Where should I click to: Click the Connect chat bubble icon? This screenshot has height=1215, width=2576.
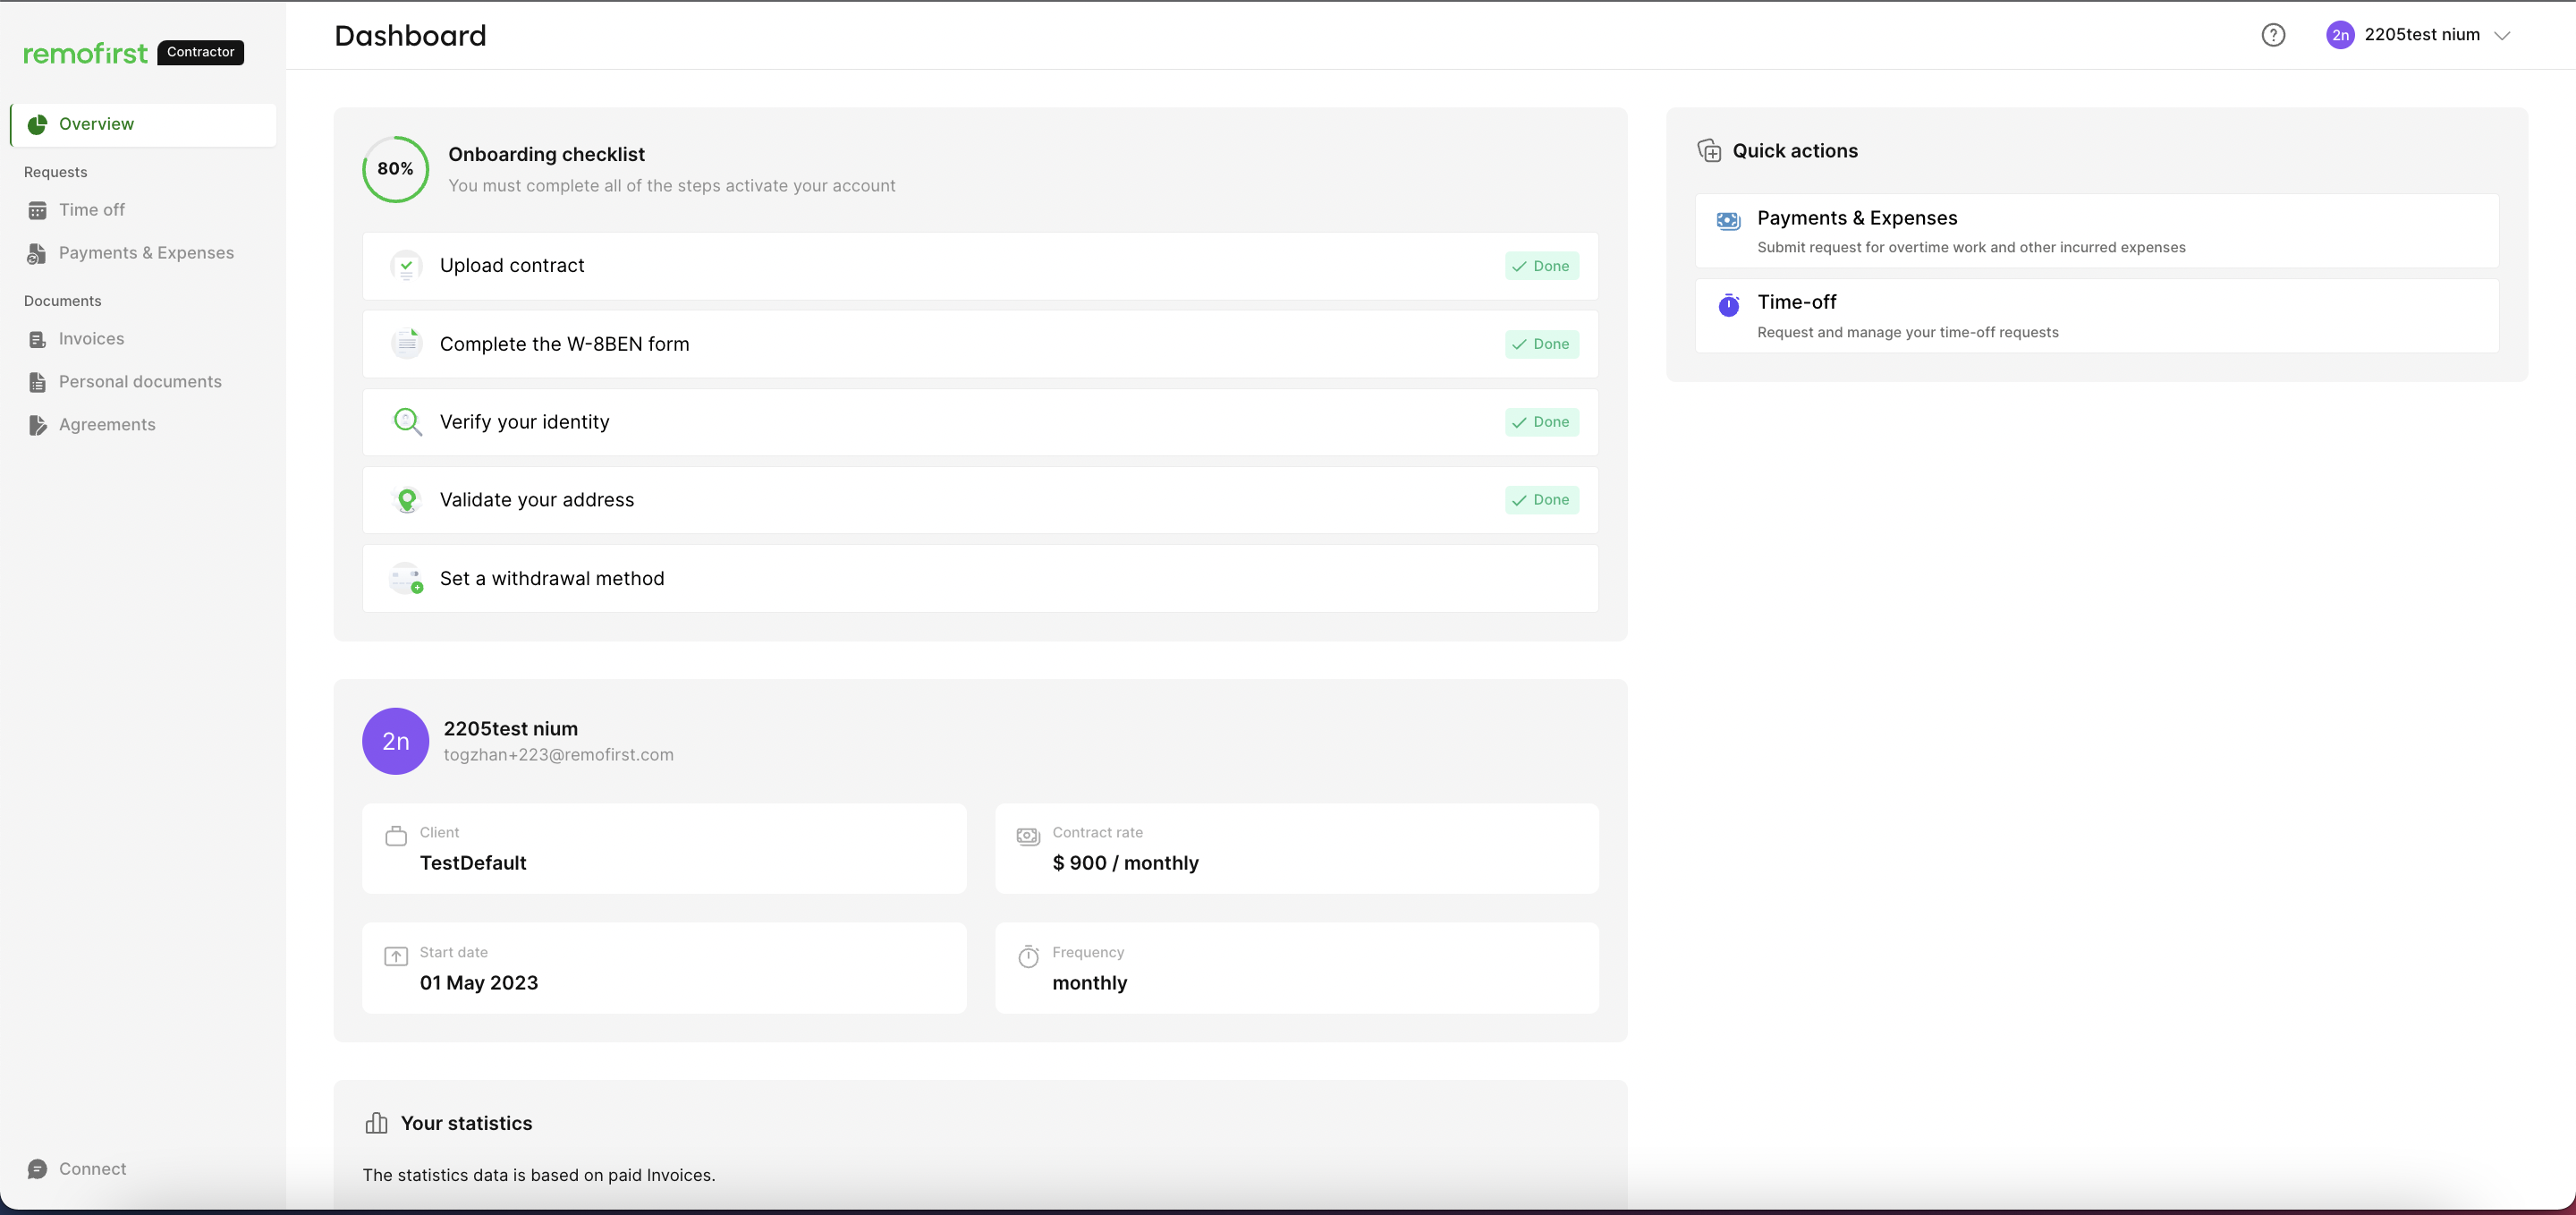tap(37, 1169)
